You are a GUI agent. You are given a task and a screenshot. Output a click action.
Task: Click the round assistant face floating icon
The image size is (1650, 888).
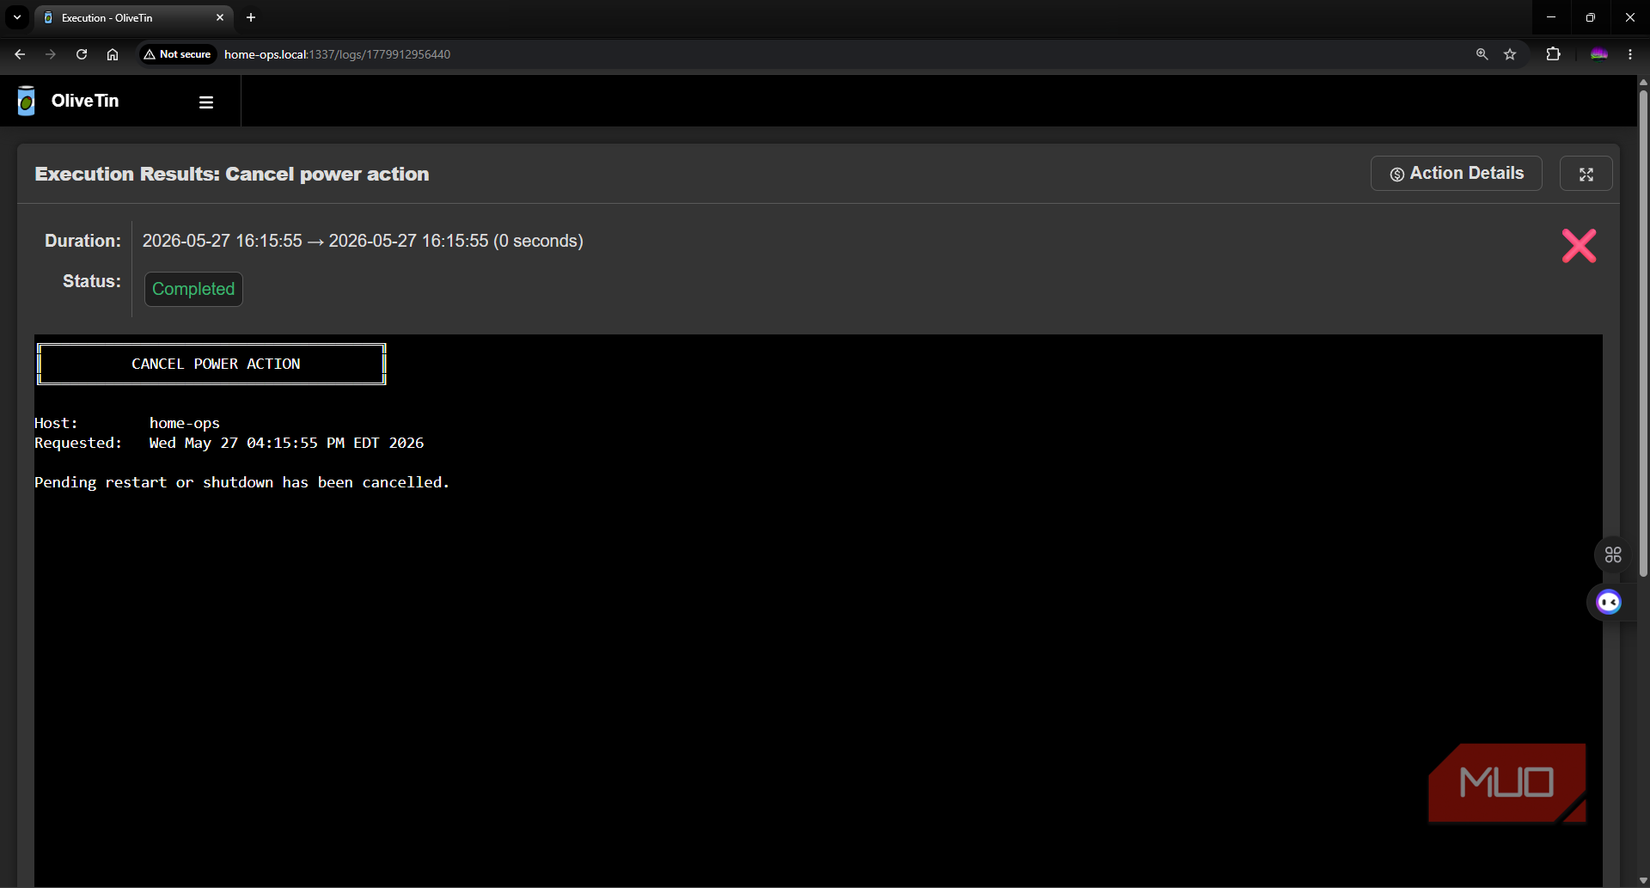[x=1608, y=602]
